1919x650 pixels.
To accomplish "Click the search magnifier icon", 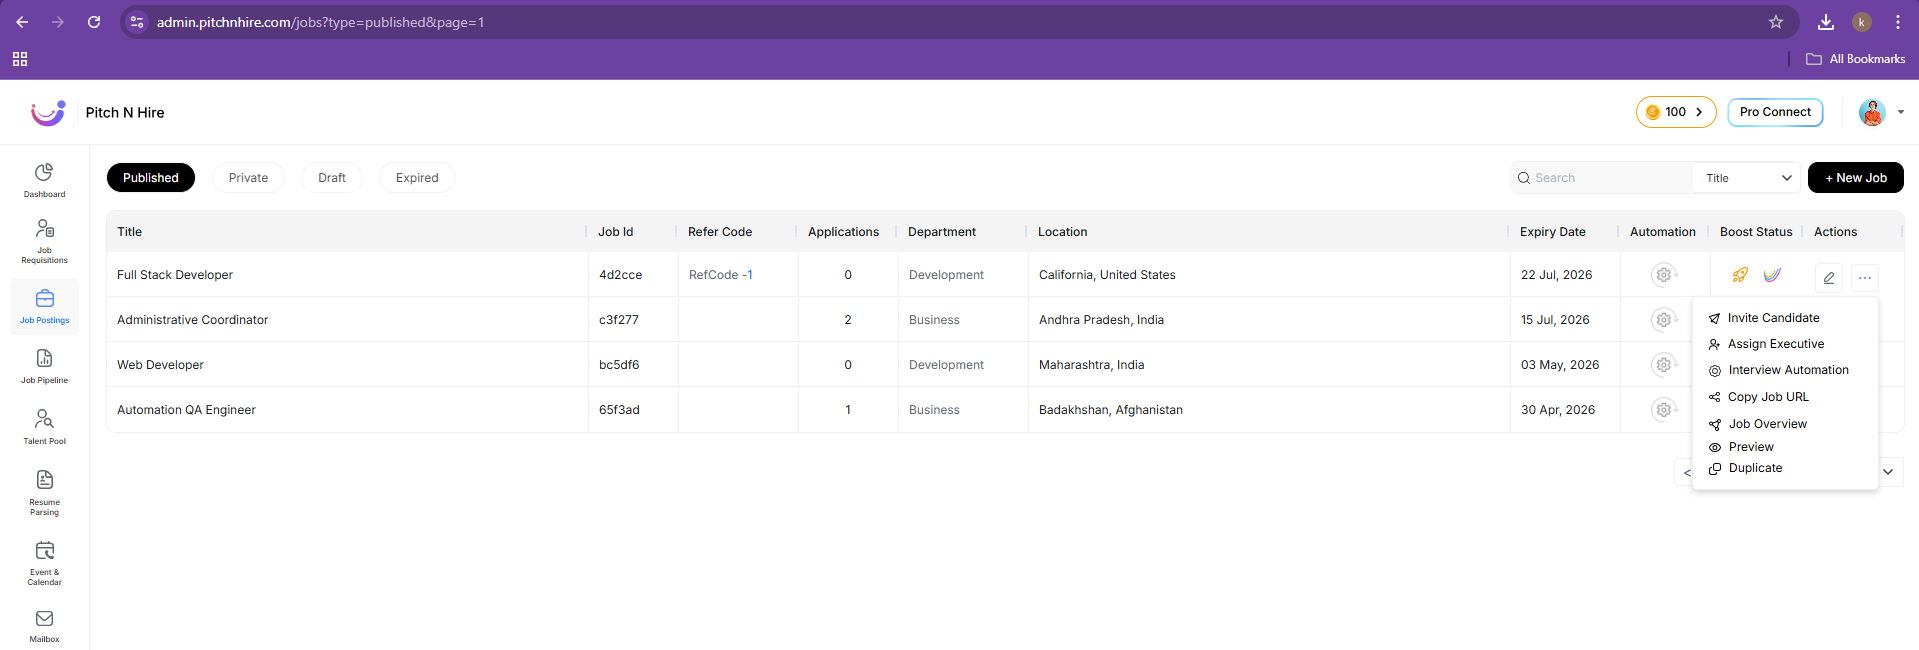I will pos(1524,178).
